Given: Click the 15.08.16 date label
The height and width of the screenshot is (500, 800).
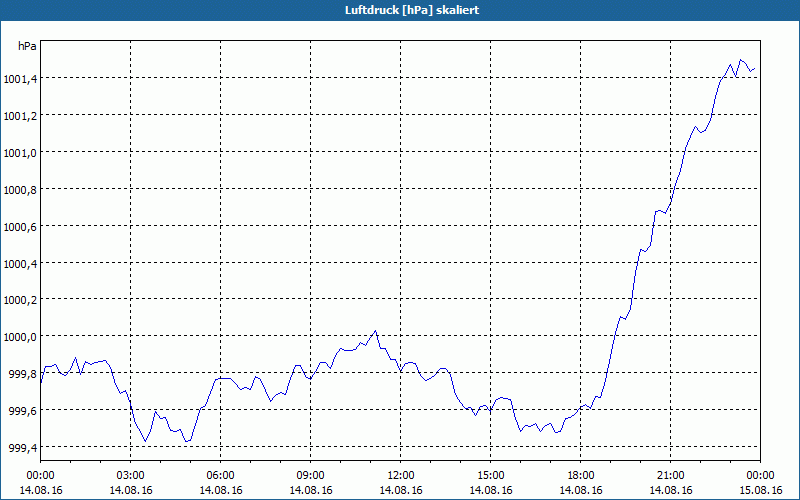Looking at the screenshot, I should point(760,490).
